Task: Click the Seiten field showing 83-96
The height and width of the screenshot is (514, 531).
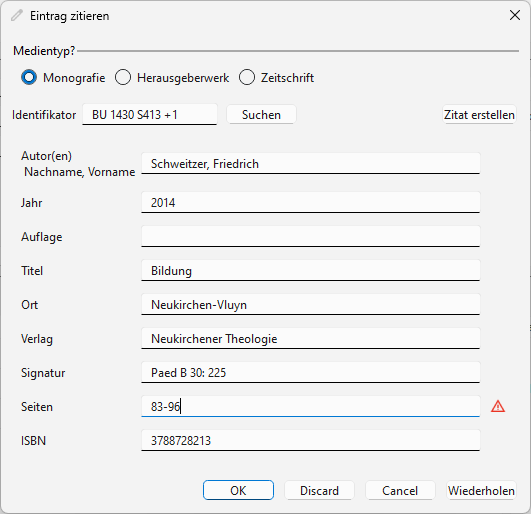Action: (311, 406)
